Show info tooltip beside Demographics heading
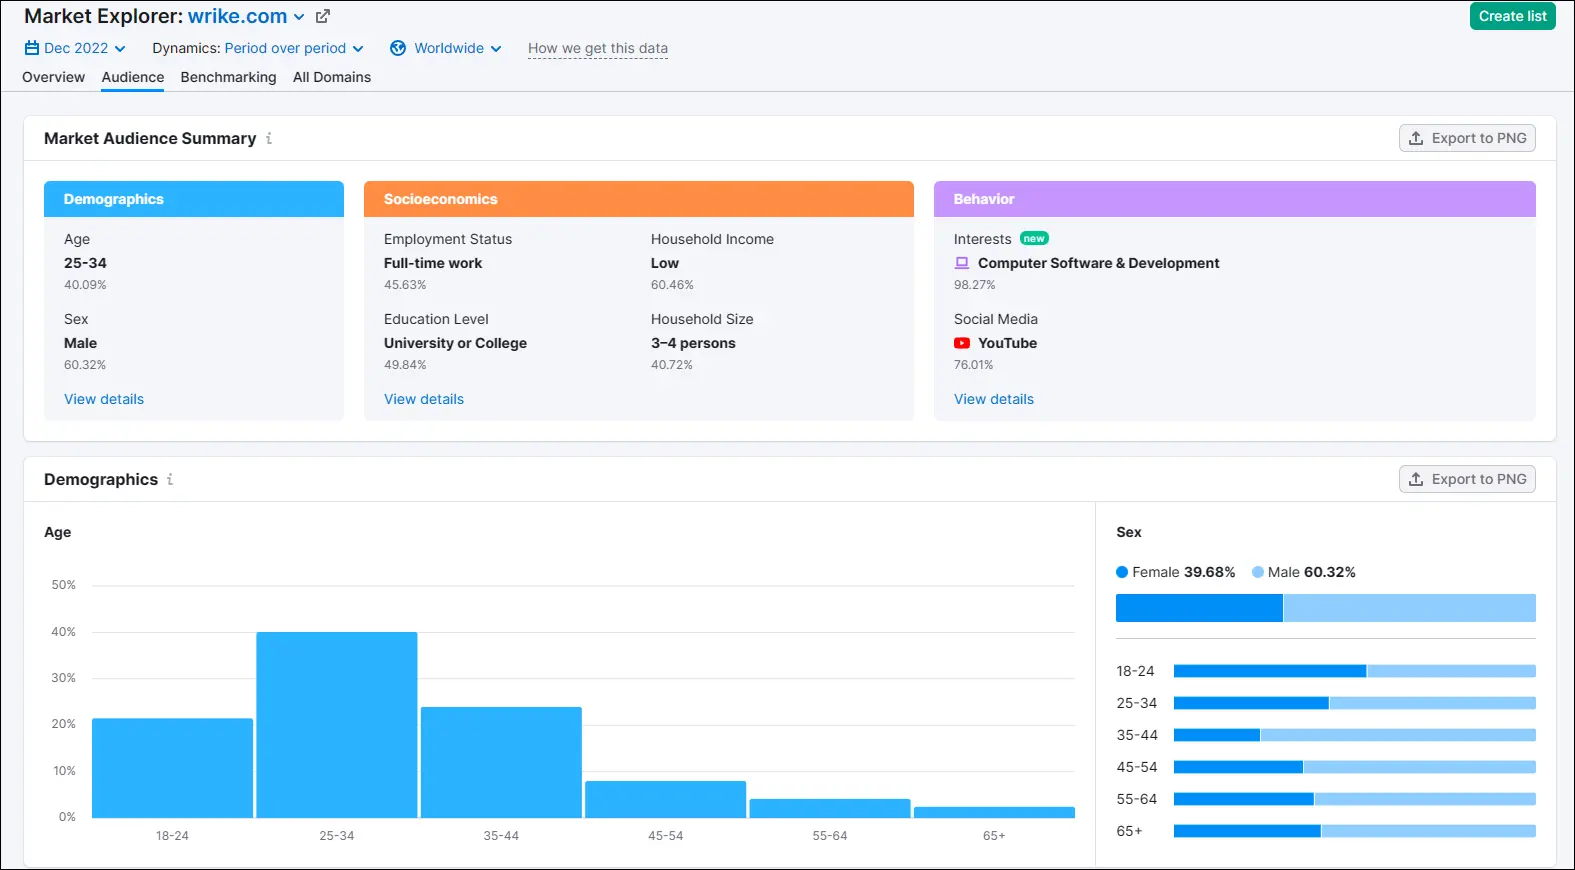The height and width of the screenshot is (870, 1575). pos(170,480)
